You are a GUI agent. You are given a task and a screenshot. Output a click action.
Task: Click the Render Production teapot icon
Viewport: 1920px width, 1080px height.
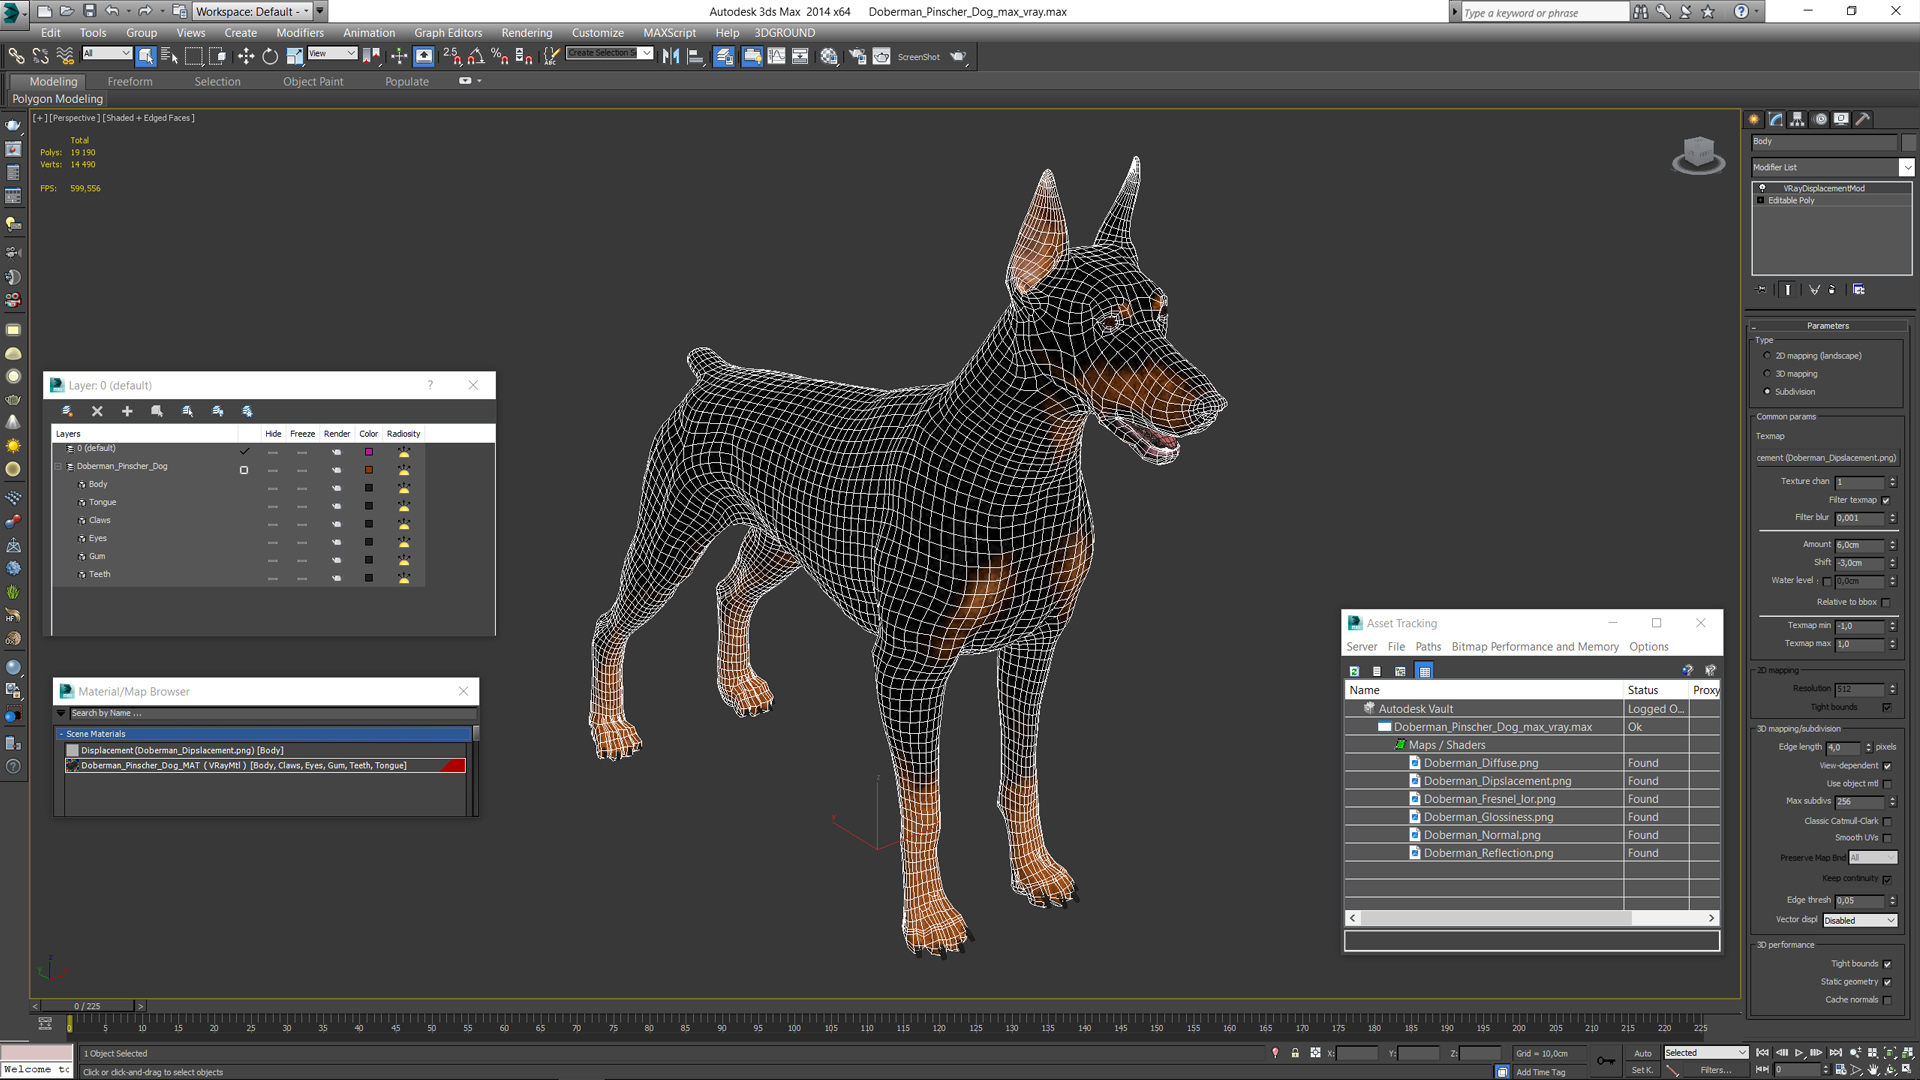[958, 56]
